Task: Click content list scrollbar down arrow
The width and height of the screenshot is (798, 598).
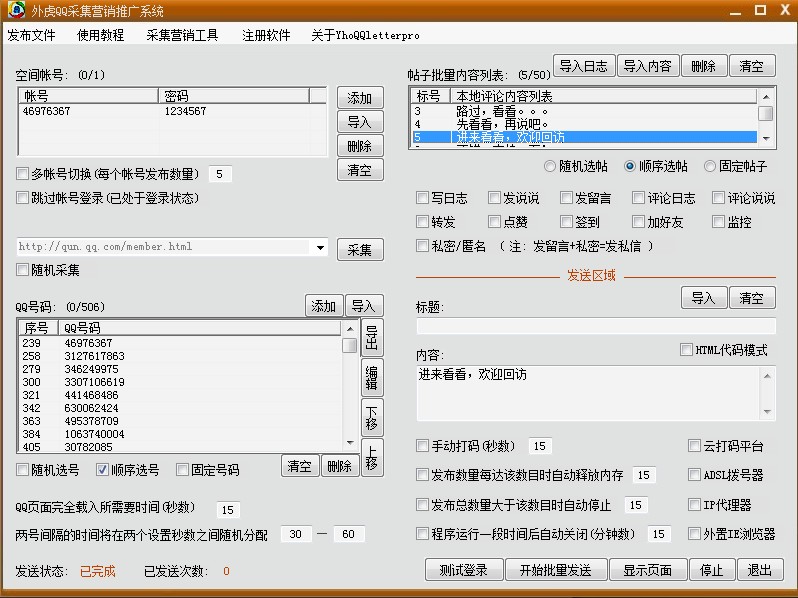Action: click(766, 138)
